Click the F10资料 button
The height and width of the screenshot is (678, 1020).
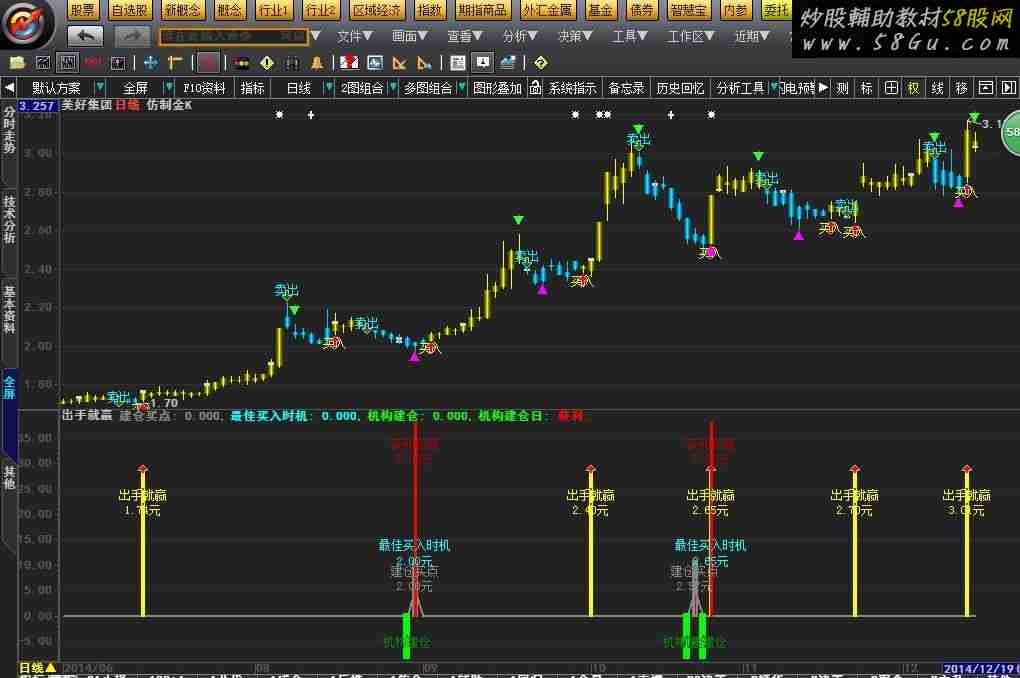pos(204,88)
